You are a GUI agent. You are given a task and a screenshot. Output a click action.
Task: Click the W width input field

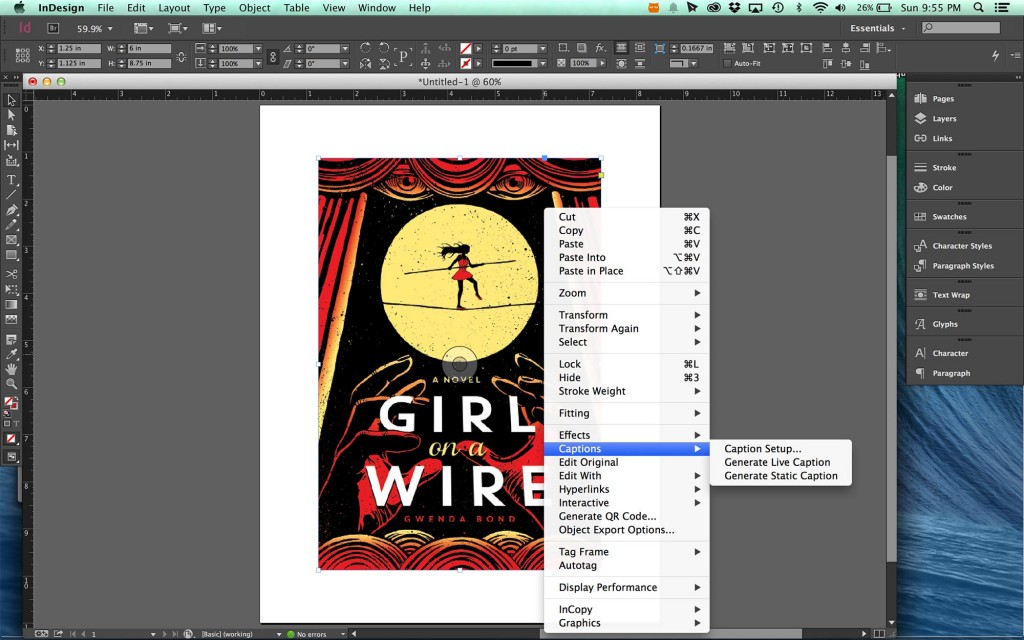tap(149, 48)
